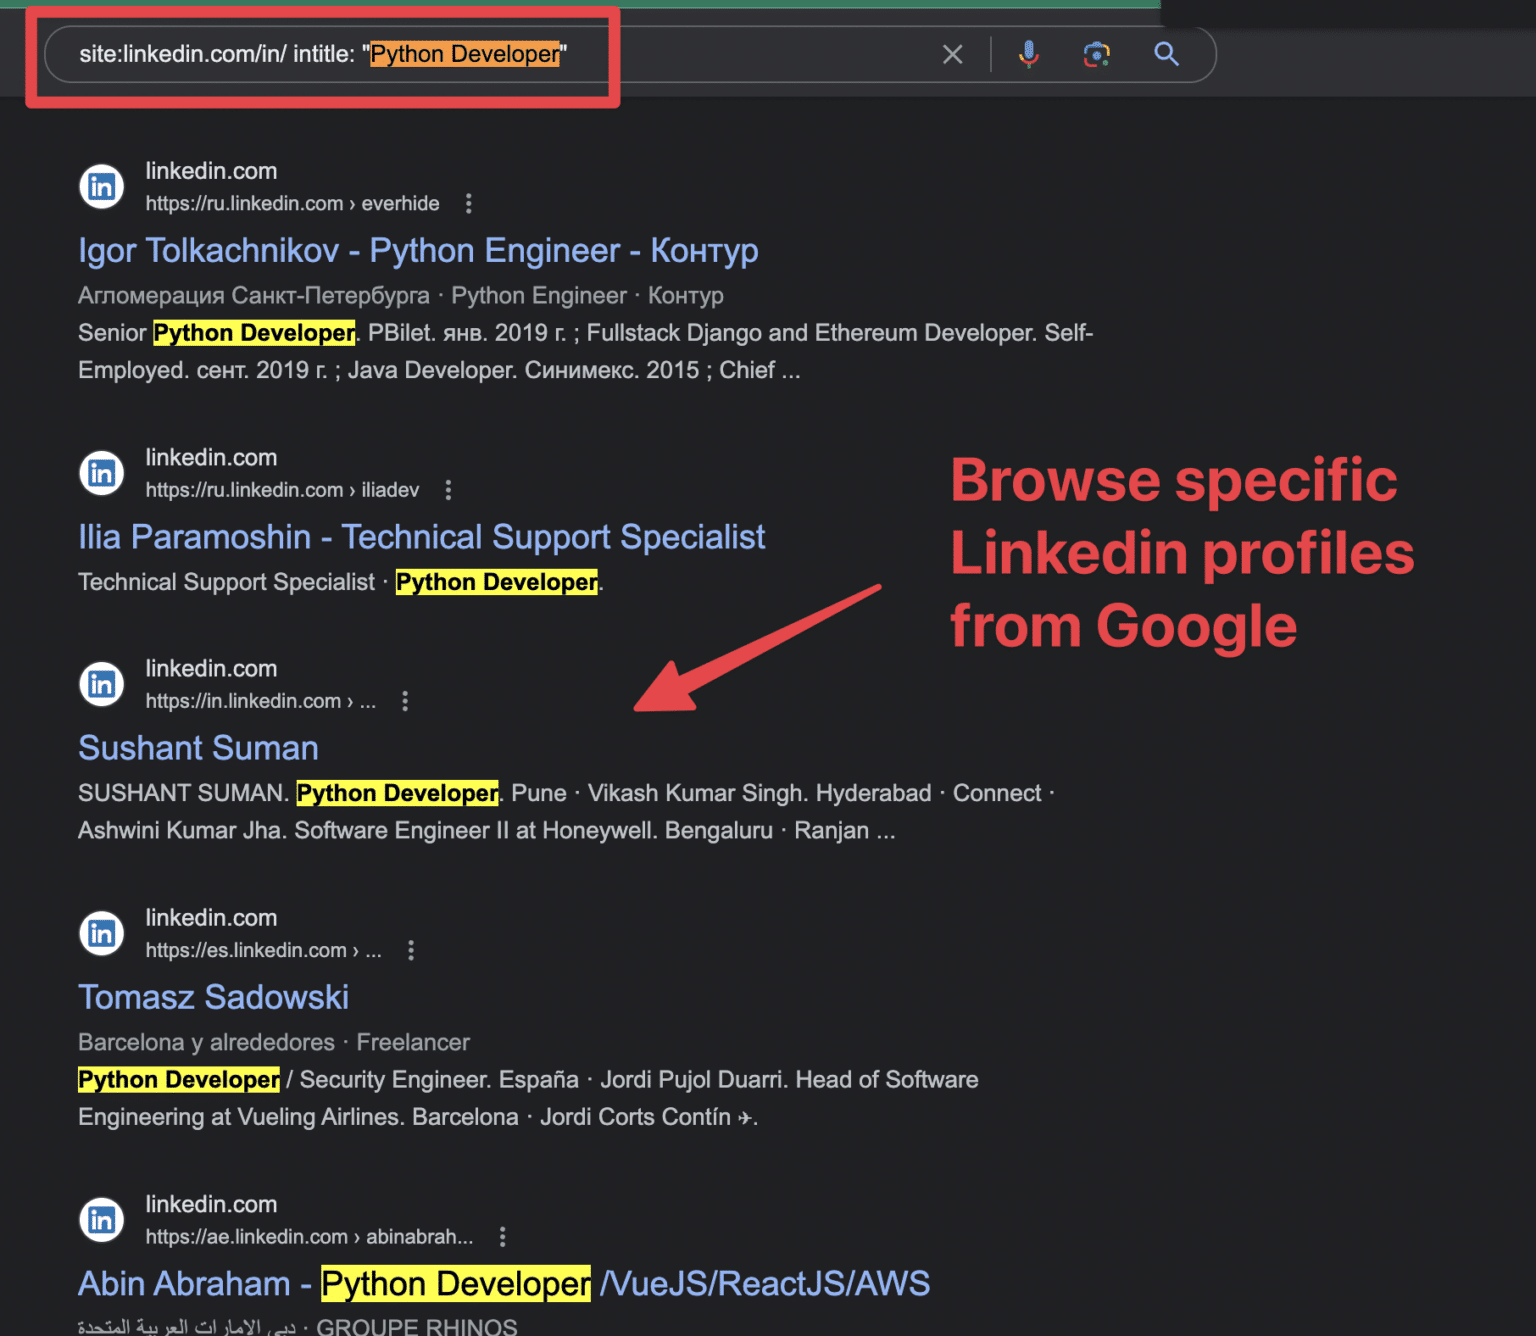Click the LinkedIn icon beside Tomasz Sadowski's result
Screen dimensions: 1536x1336
(101, 933)
